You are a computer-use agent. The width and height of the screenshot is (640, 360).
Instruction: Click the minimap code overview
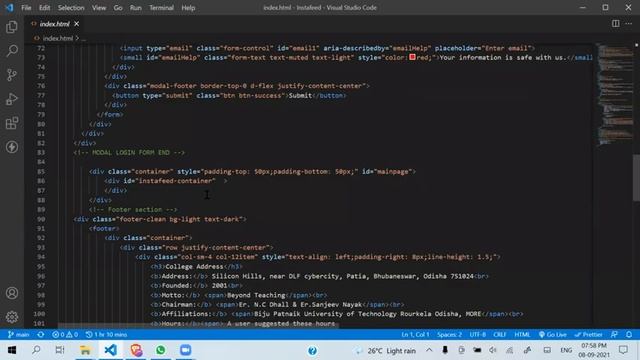click(615, 94)
